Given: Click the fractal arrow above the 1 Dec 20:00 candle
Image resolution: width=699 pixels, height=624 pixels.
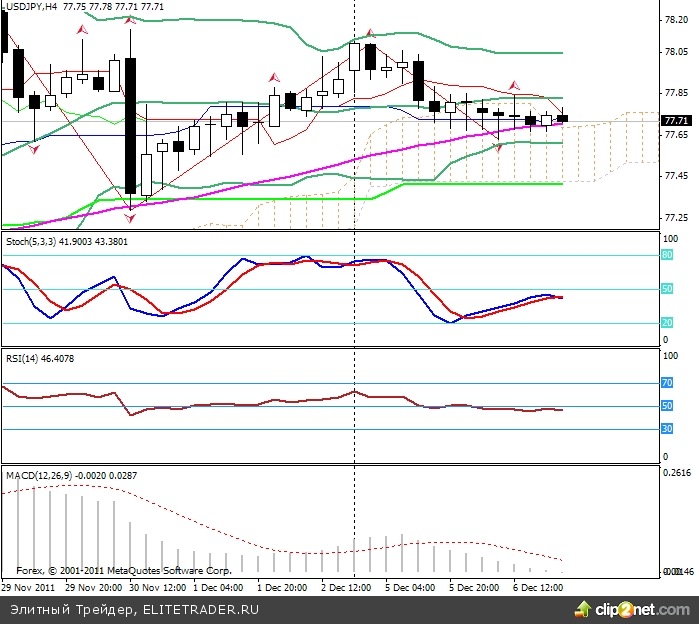Looking at the screenshot, I should (273, 75).
